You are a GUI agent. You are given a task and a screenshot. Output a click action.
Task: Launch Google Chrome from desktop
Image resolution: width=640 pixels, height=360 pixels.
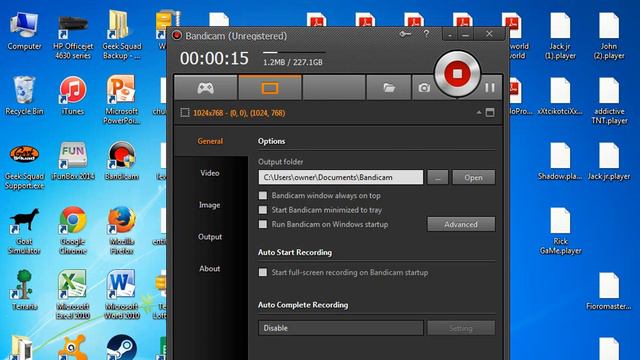pyautogui.click(x=73, y=231)
